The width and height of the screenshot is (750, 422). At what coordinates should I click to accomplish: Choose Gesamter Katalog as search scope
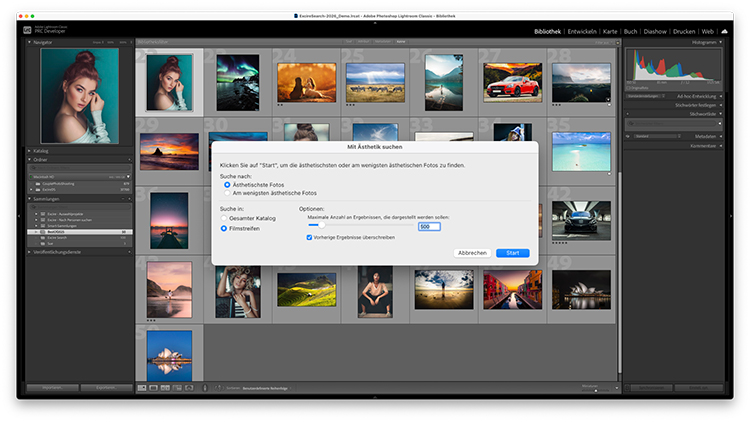[x=224, y=217]
